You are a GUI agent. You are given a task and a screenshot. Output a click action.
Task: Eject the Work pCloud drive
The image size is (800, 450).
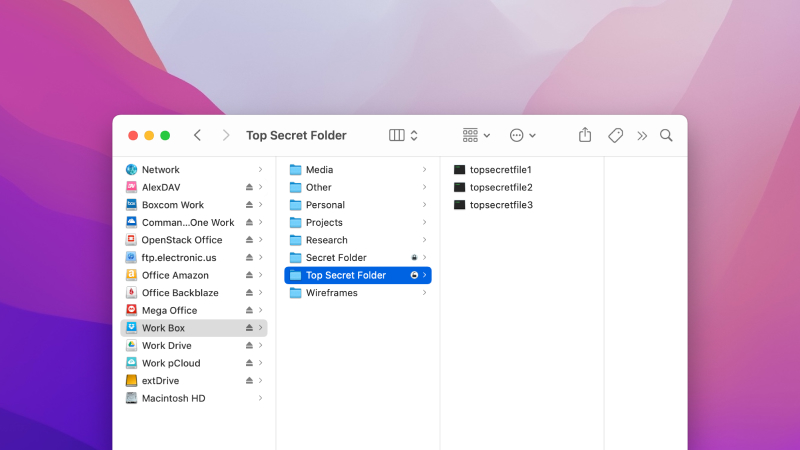point(249,363)
